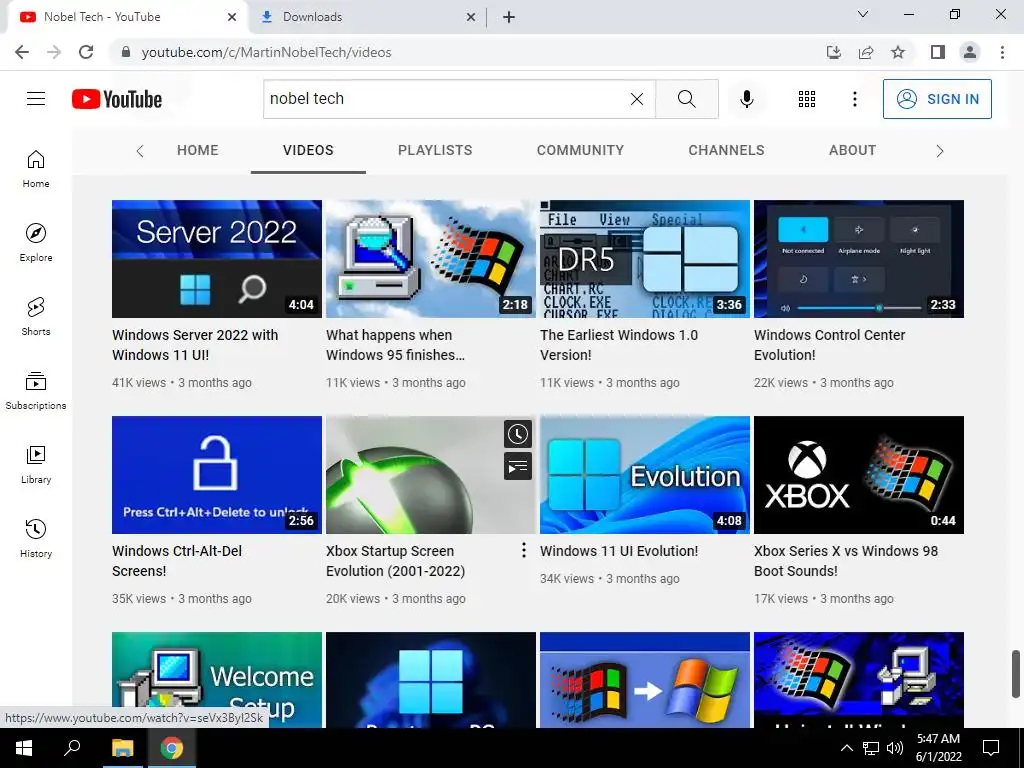Open 'Xbox Series X vs Windows 98' title

point(846,561)
